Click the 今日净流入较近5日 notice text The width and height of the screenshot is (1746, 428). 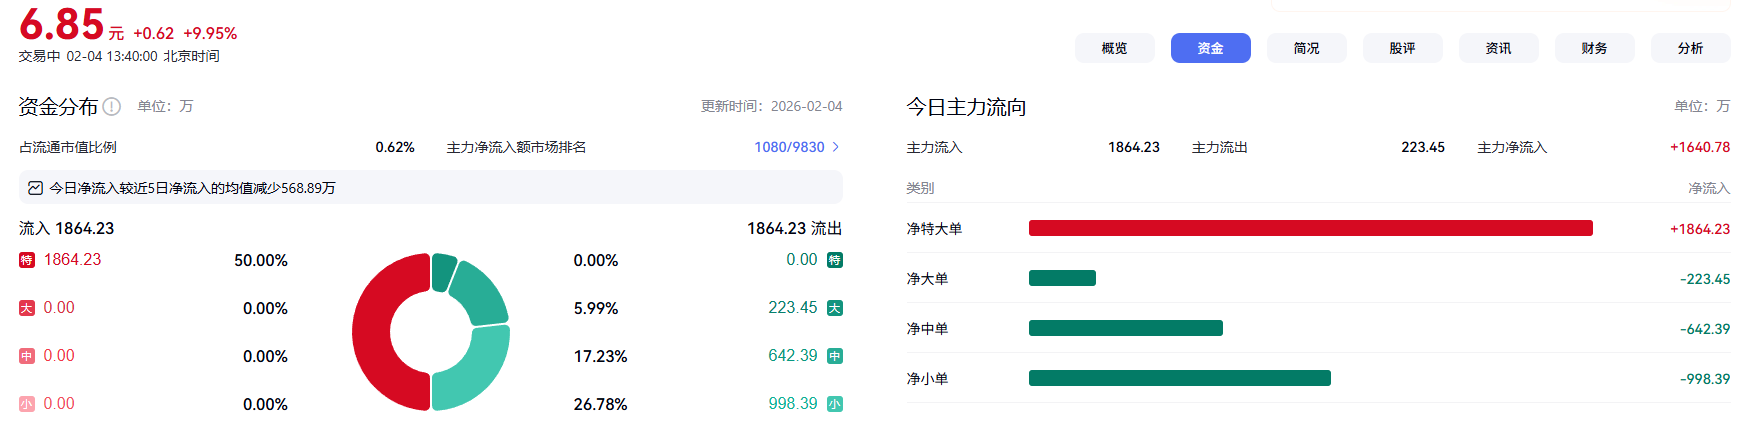[x=192, y=188]
